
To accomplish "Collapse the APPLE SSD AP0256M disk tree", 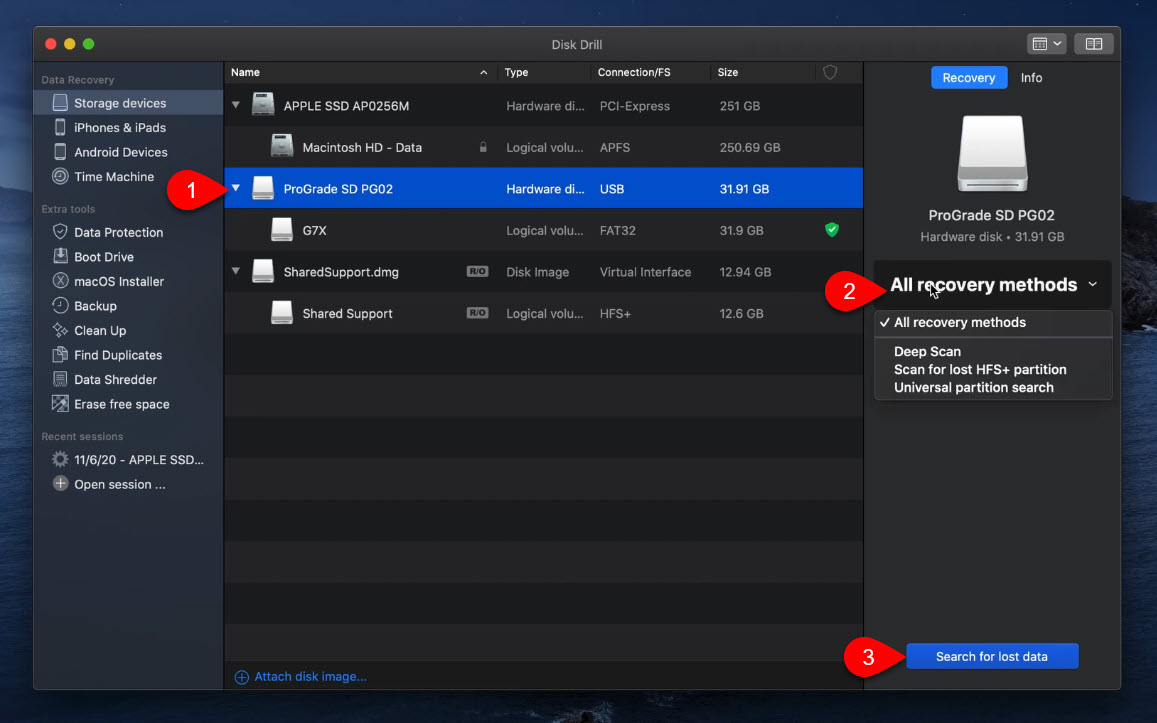I will 235,105.
